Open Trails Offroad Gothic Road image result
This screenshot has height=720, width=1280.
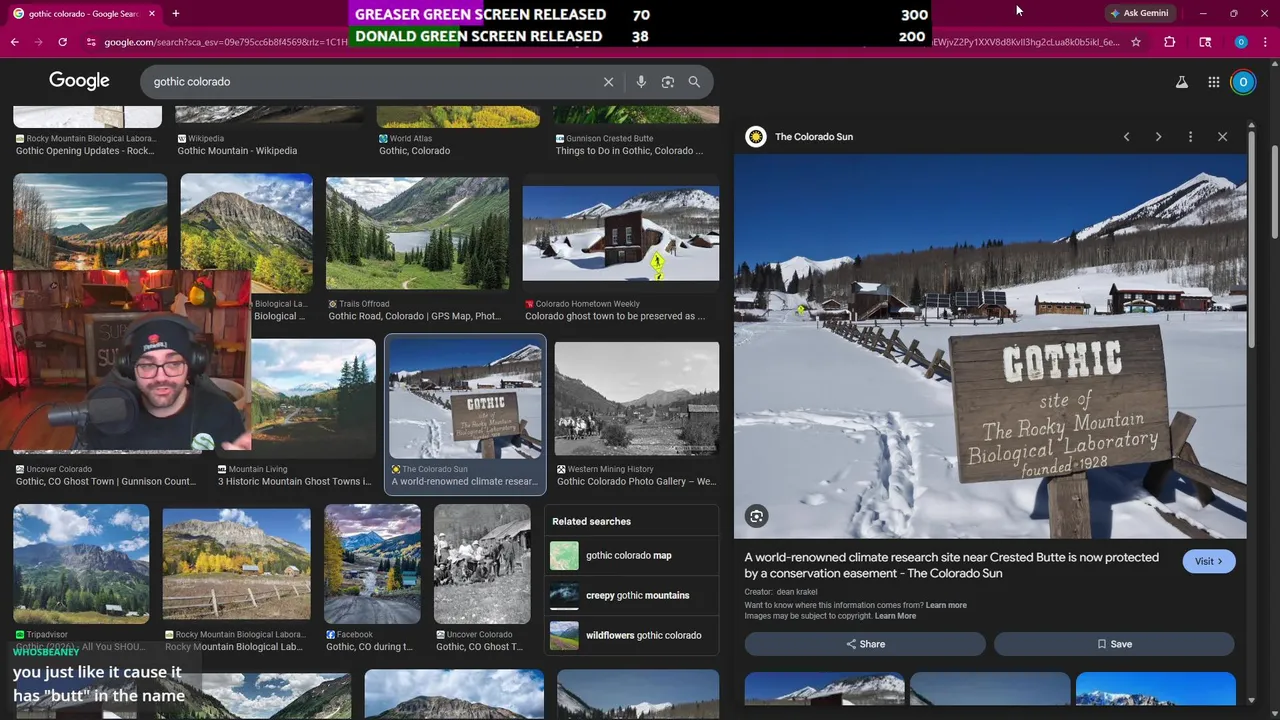pos(417,233)
